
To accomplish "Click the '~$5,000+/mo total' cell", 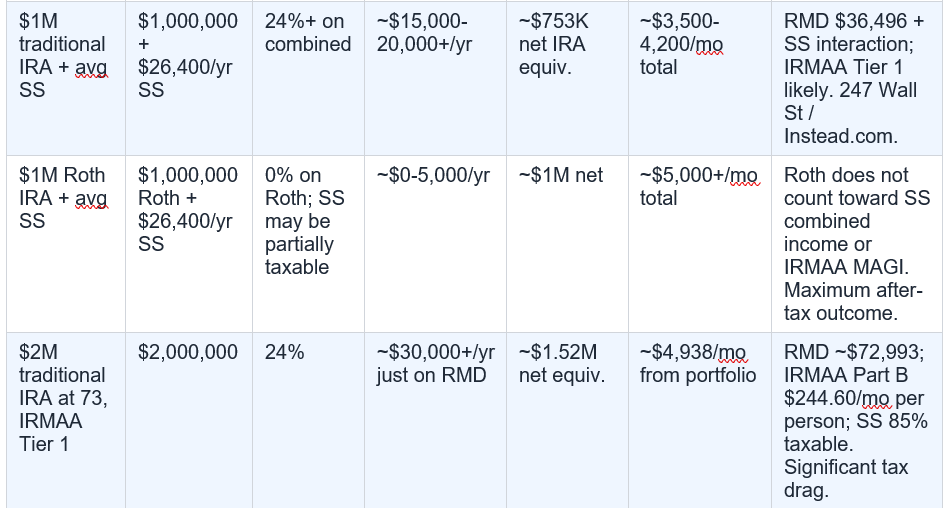I will (x=699, y=244).
